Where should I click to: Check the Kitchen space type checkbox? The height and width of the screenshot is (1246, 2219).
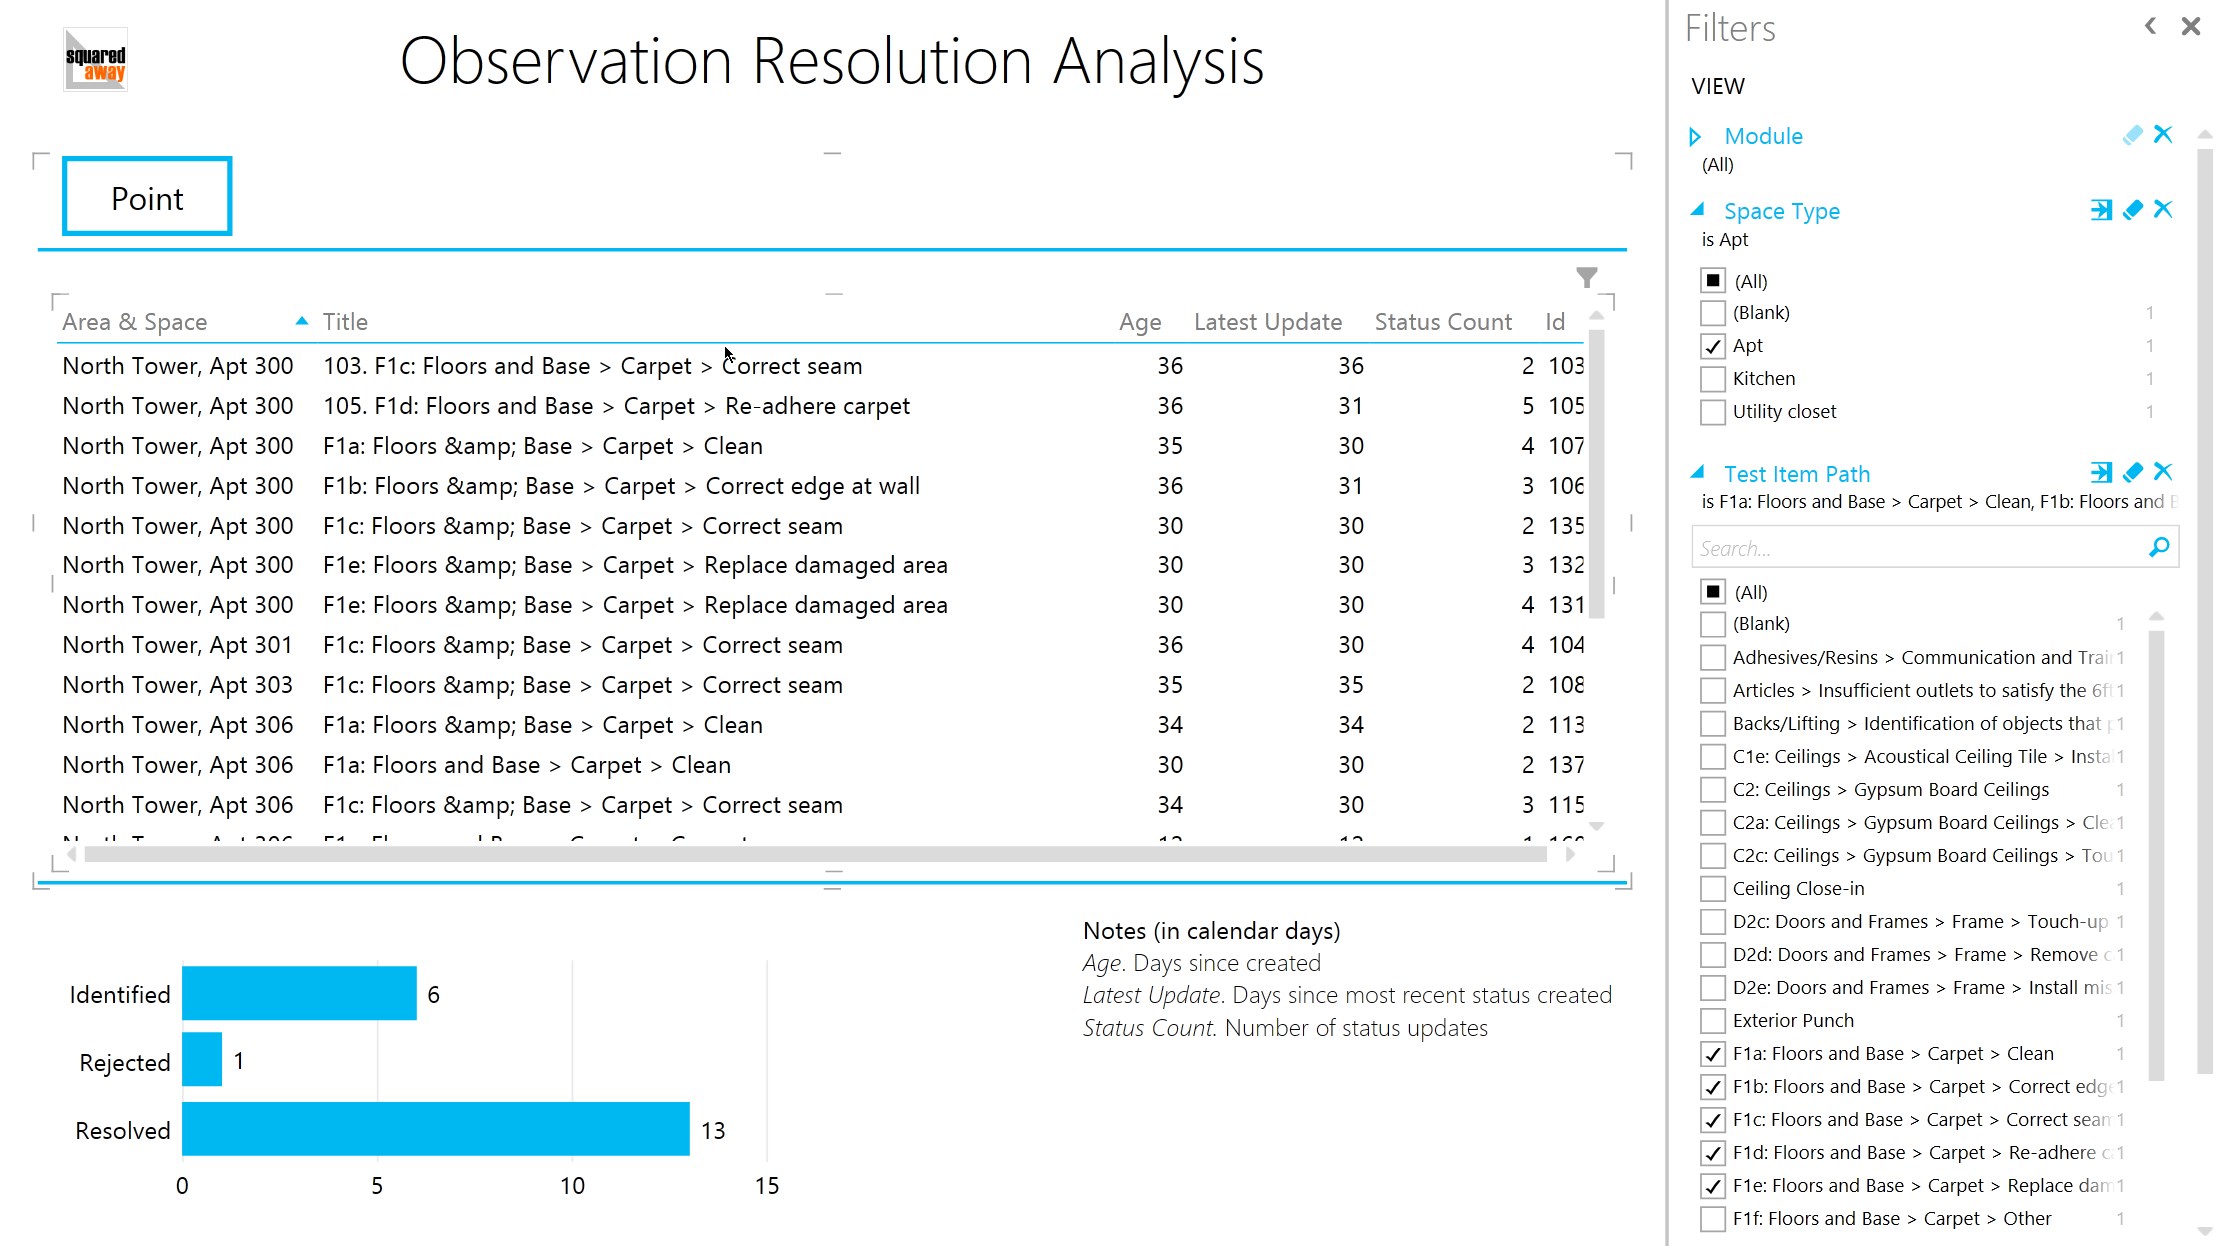(x=1713, y=379)
